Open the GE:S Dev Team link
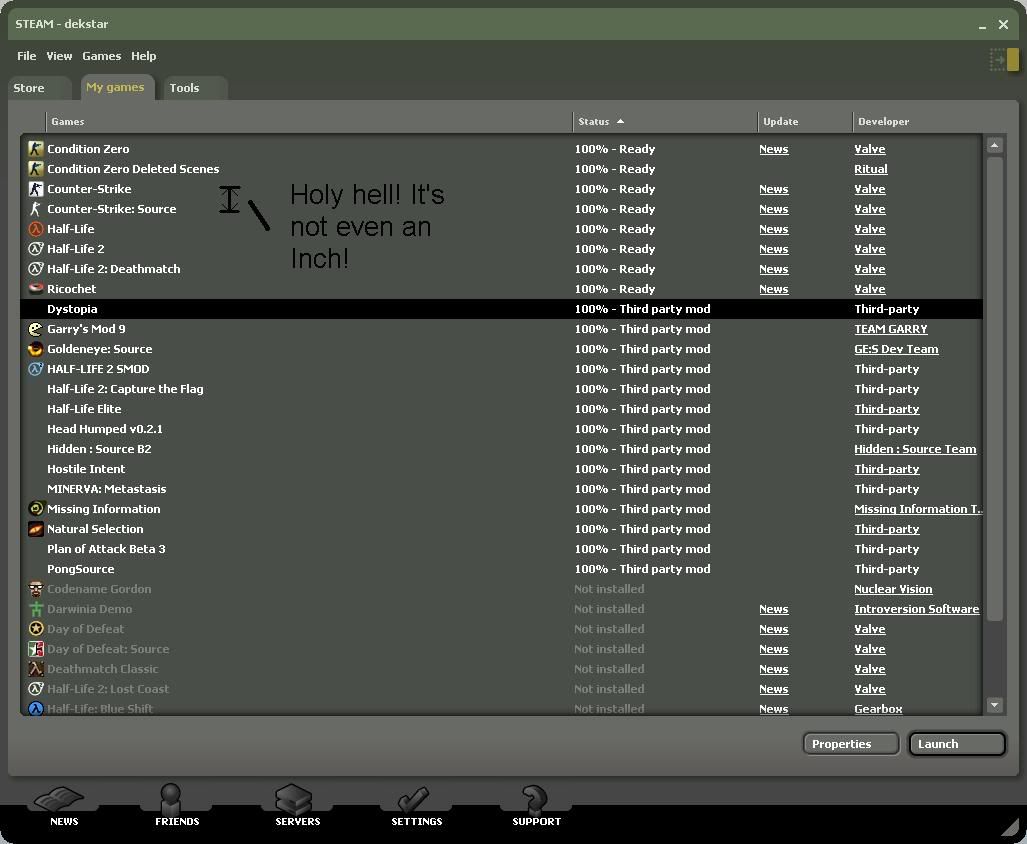 pyautogui.click(x=896, y=349)
